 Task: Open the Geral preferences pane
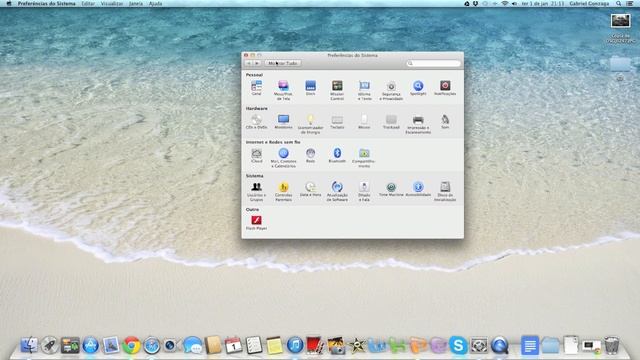256,88
